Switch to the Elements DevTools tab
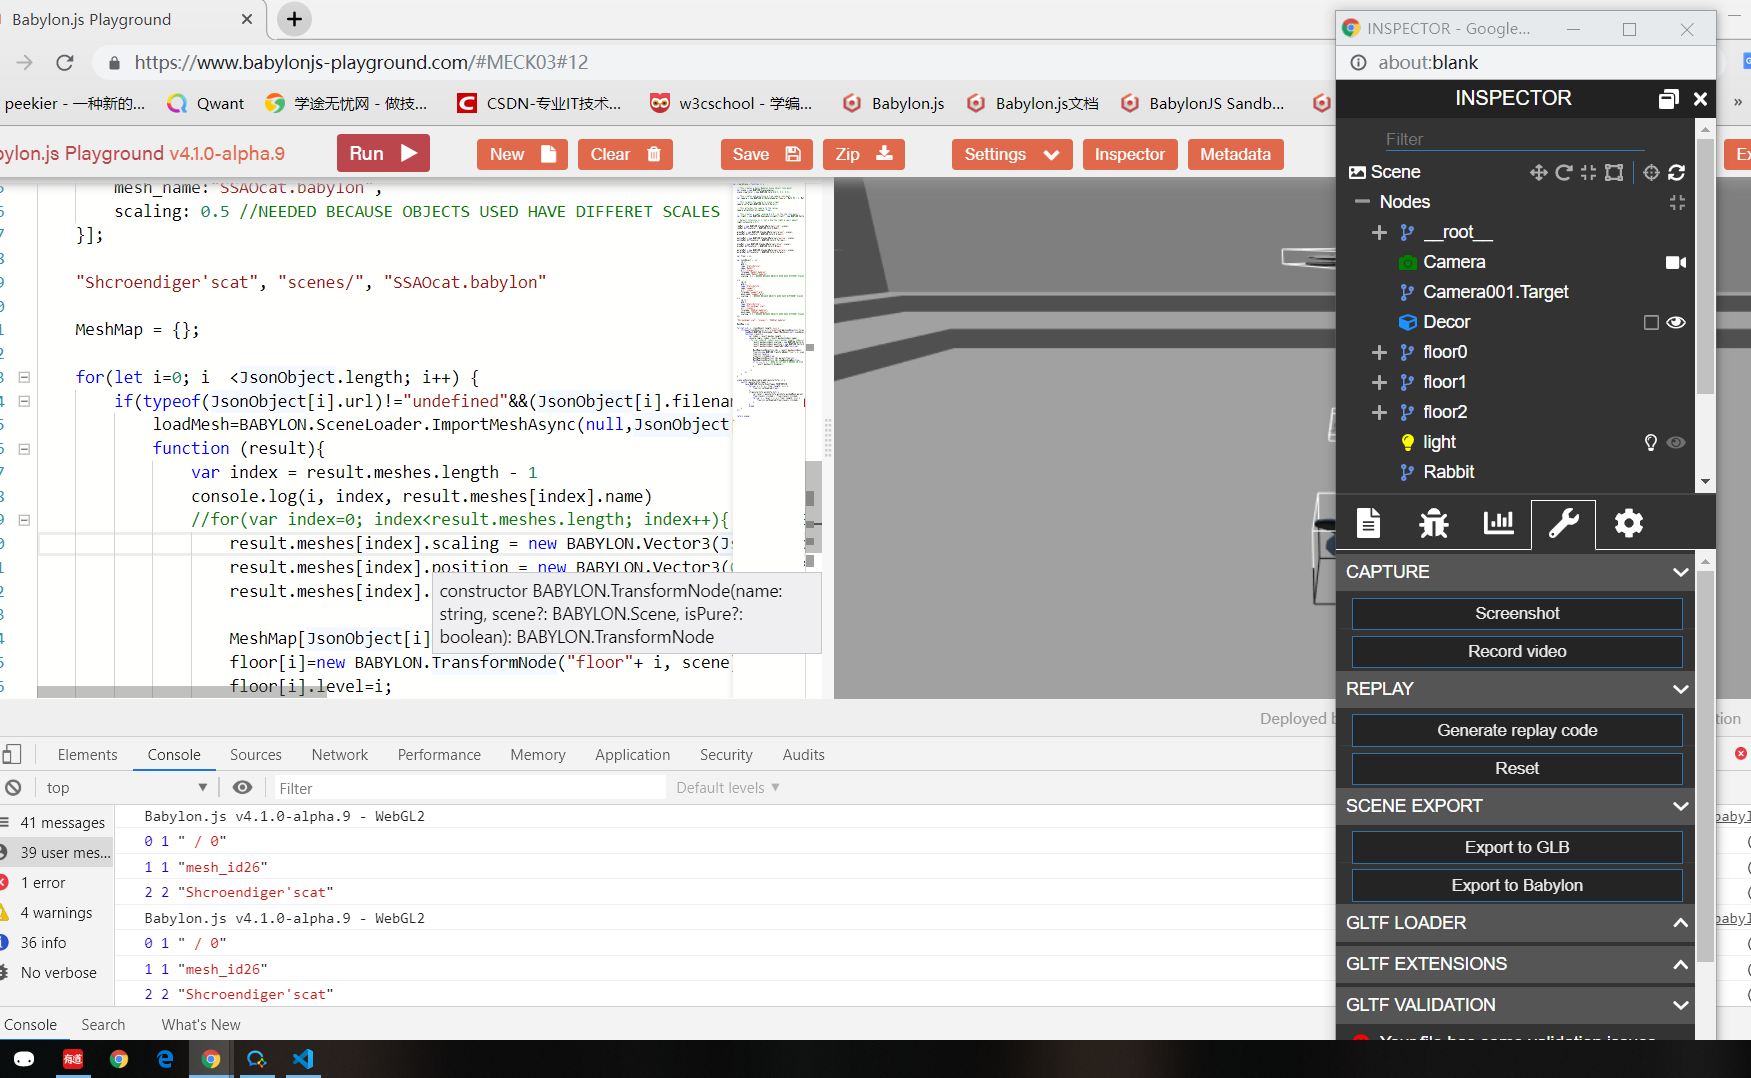1751x1078 pixels. pos(87,755)
